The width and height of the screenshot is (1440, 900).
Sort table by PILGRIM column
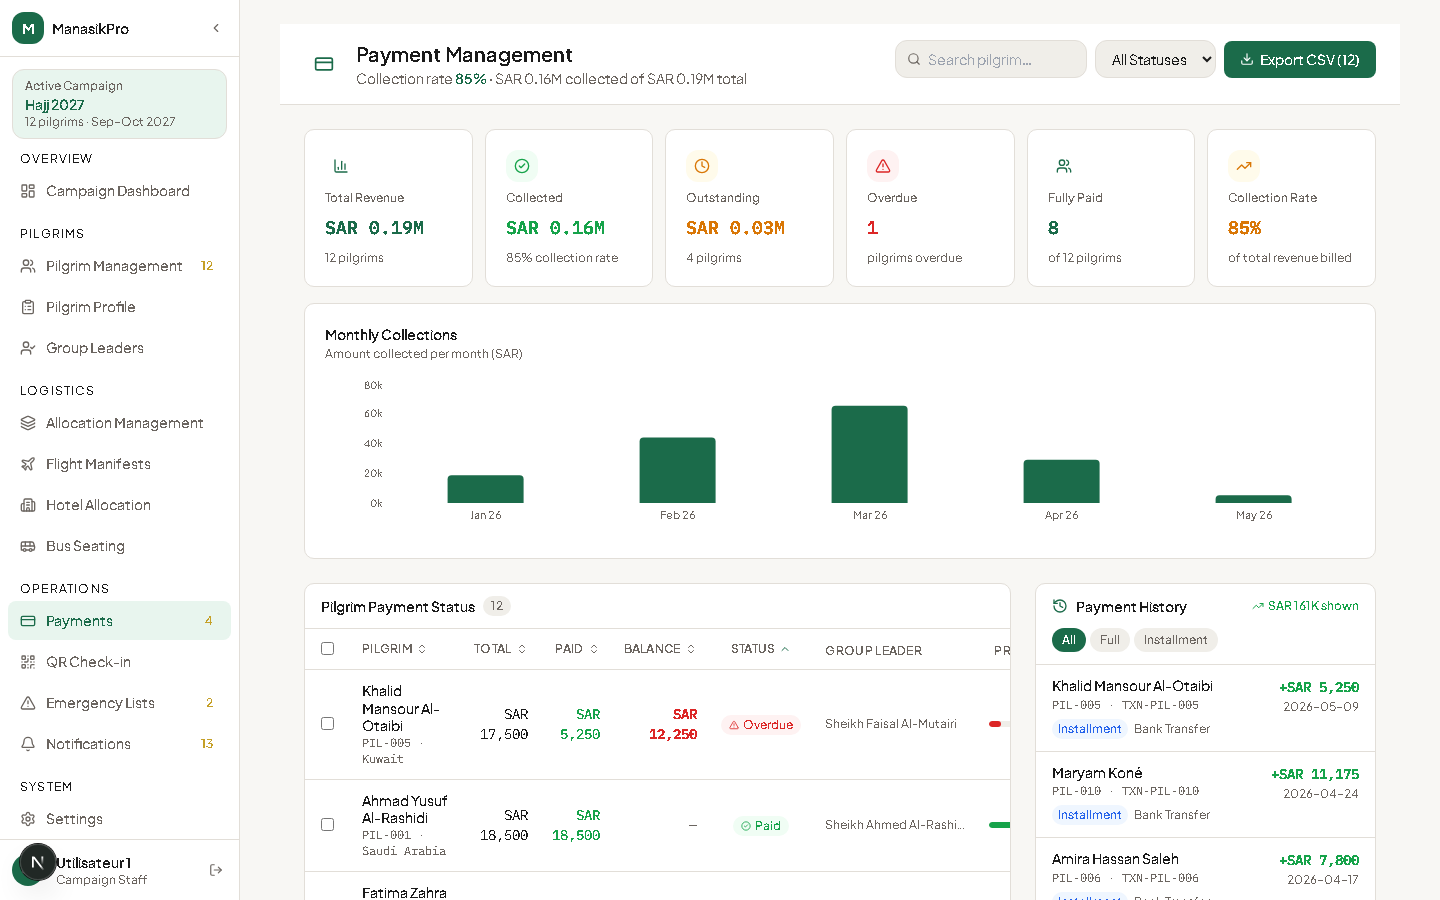tap(394, 649)
